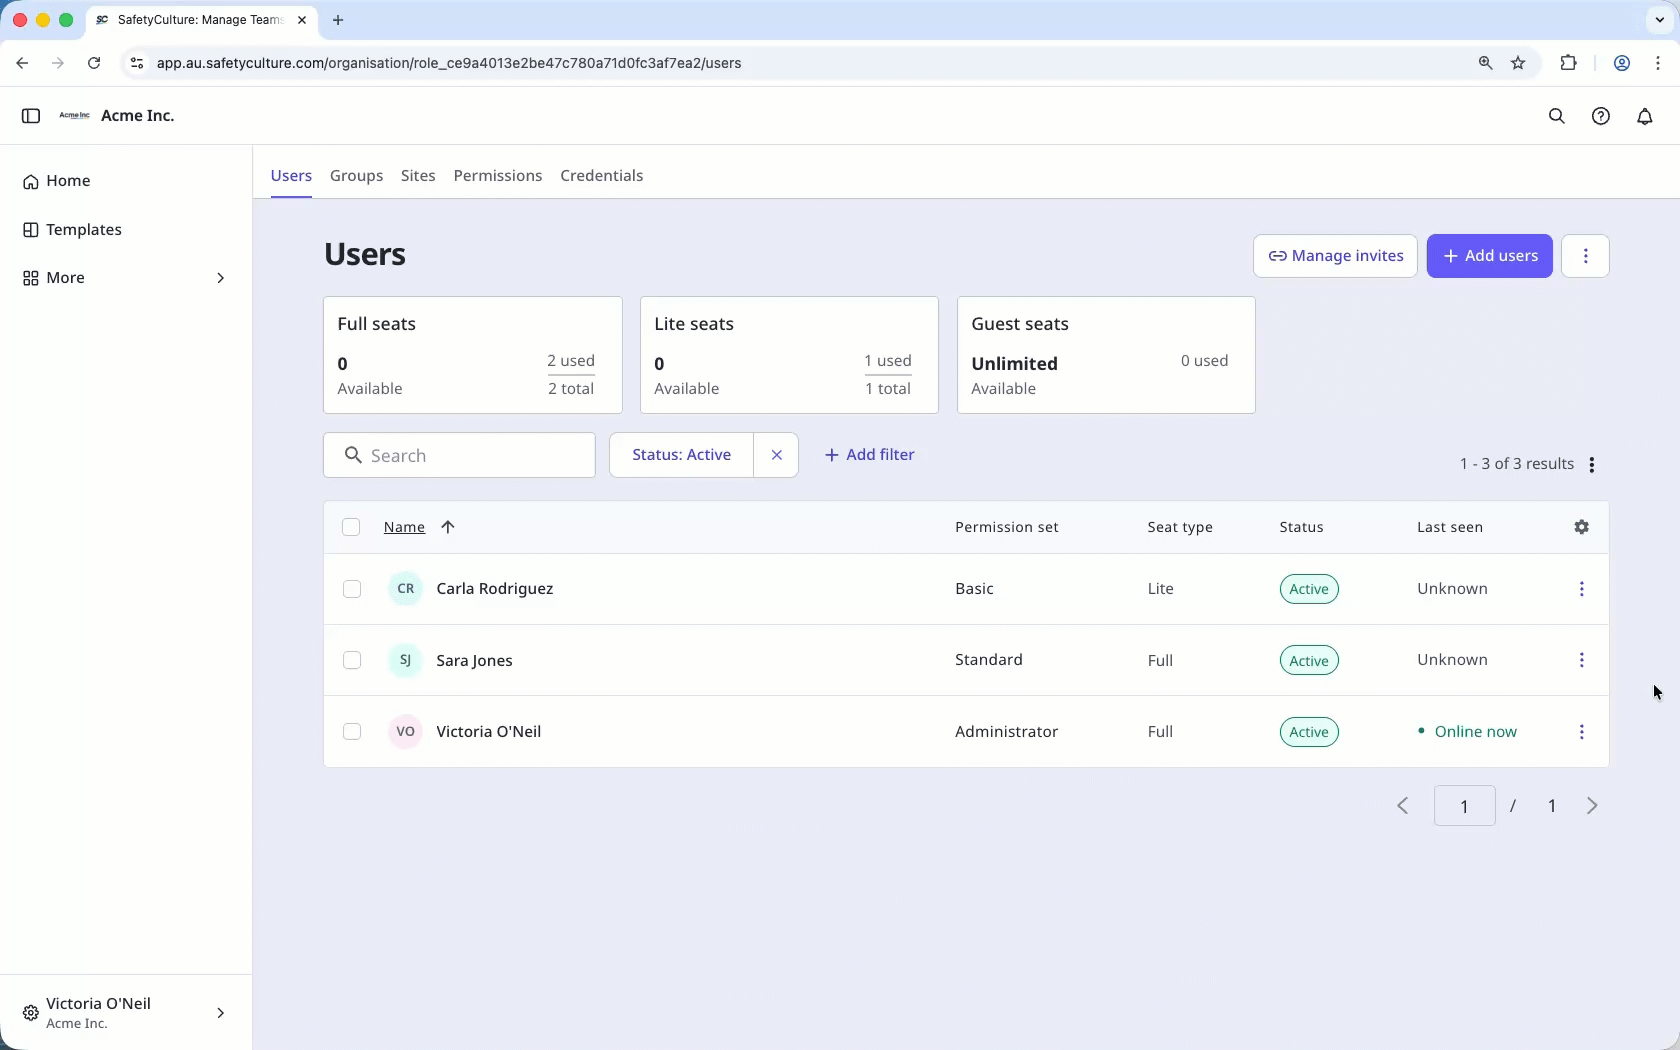Open Carla Rodriguez user name
Viewport: 1680px width, 1050px height.
(495, 589)
